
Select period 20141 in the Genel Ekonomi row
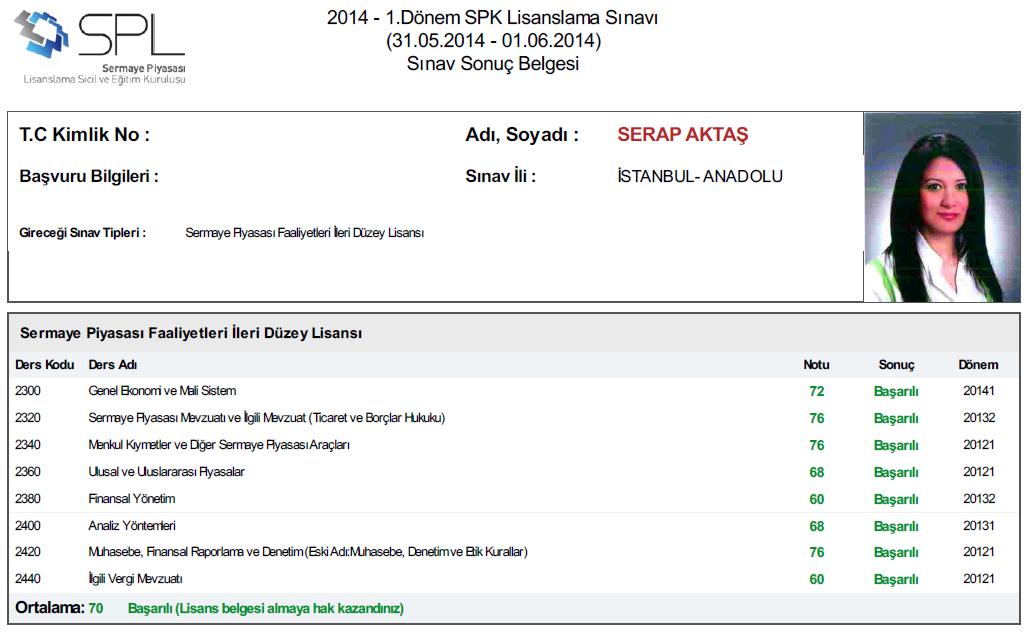click(x=978, y=391)
